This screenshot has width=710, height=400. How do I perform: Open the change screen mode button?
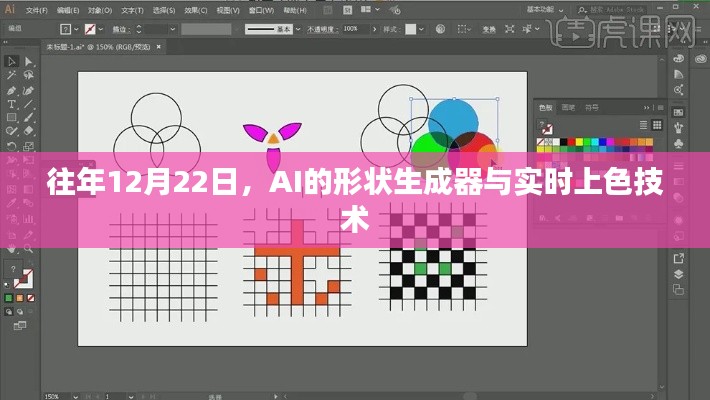pyautogui.click(x=20, y=325)
